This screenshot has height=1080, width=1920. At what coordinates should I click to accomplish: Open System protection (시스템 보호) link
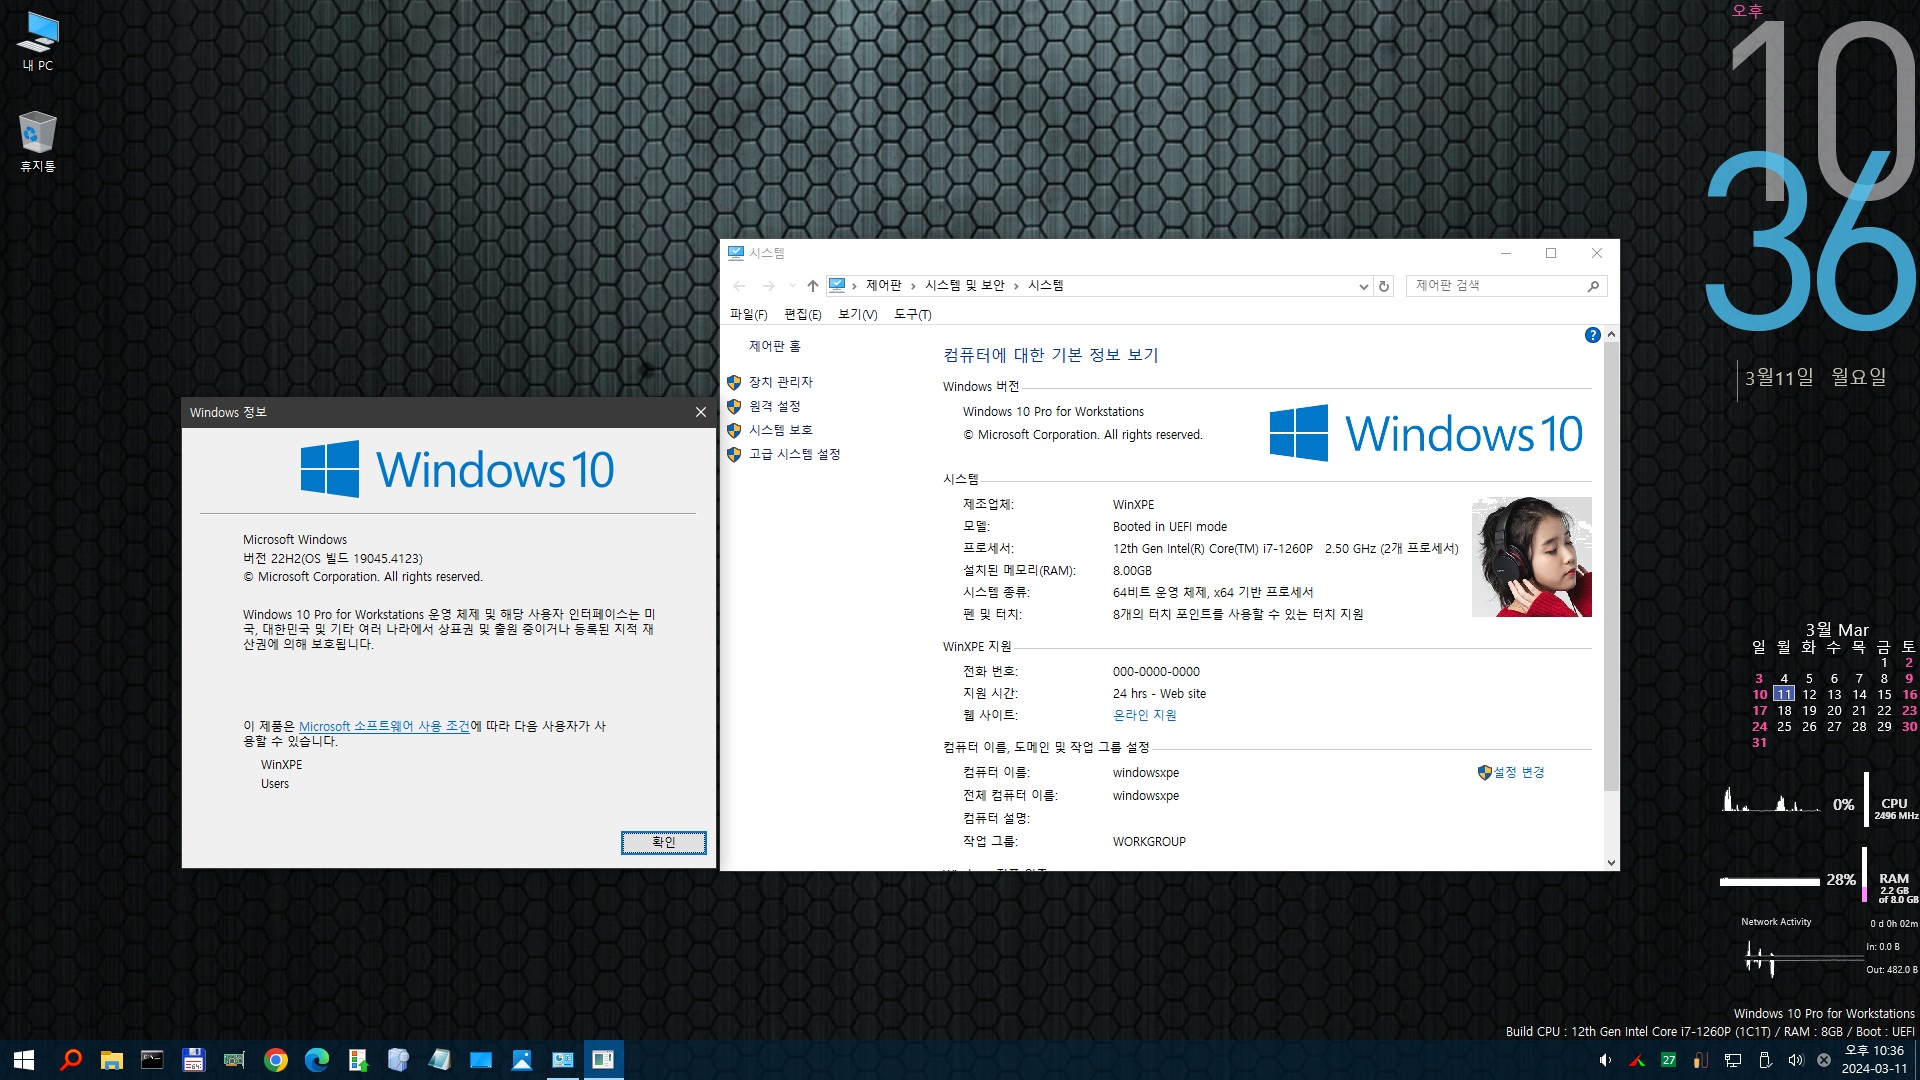pos(780,430)
